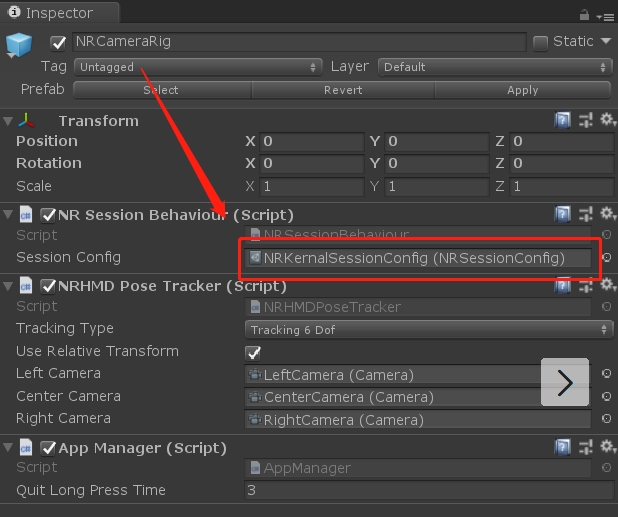Enable the Static checkbox
Image resolution: width=618 pixels, height=517 pixels.
(540, 42)
